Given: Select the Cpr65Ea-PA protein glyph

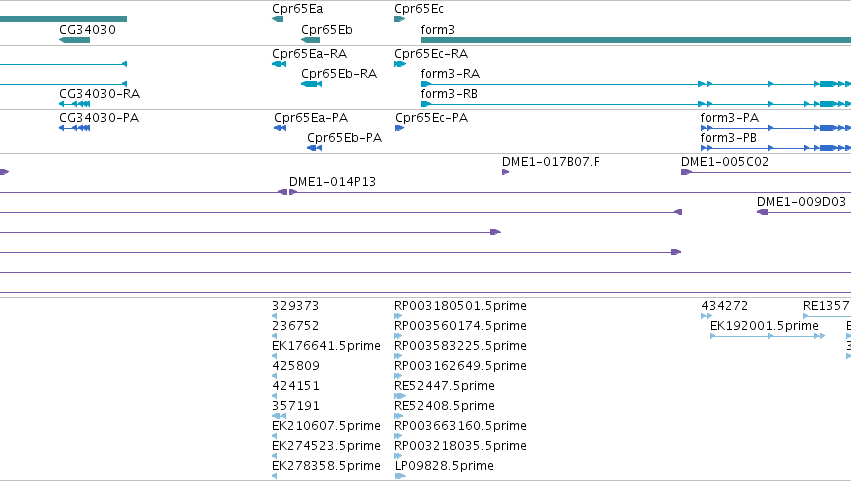Looking at the screenshot, I should click(x=280, y=128).
